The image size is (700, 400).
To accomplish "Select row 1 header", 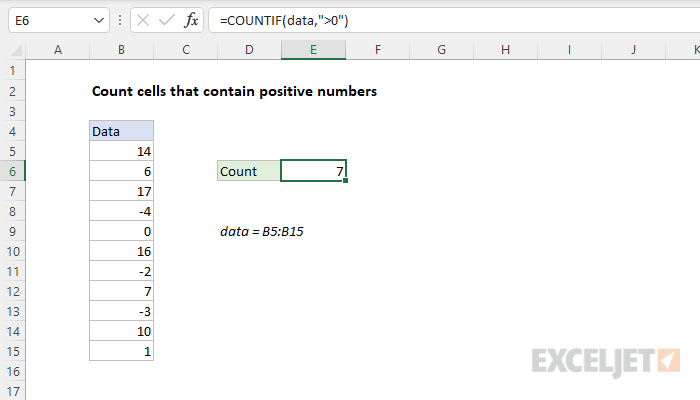I will click(x=12, y=71).
